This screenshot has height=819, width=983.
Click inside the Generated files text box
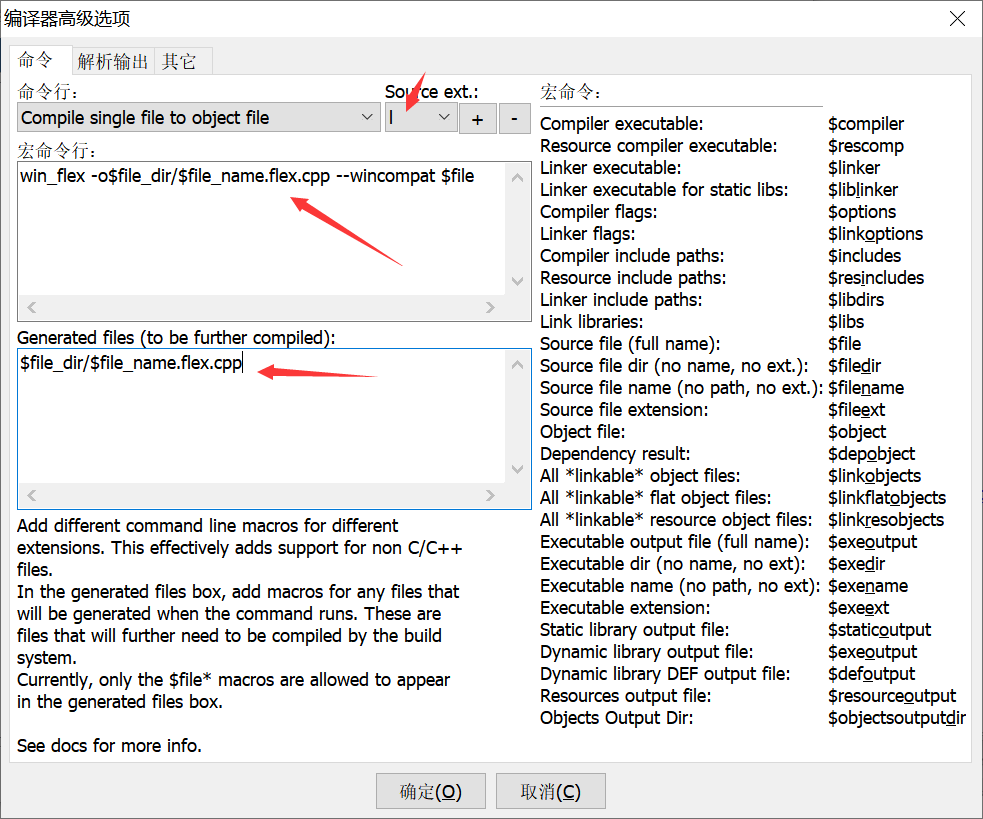click(x=261, y=416)
